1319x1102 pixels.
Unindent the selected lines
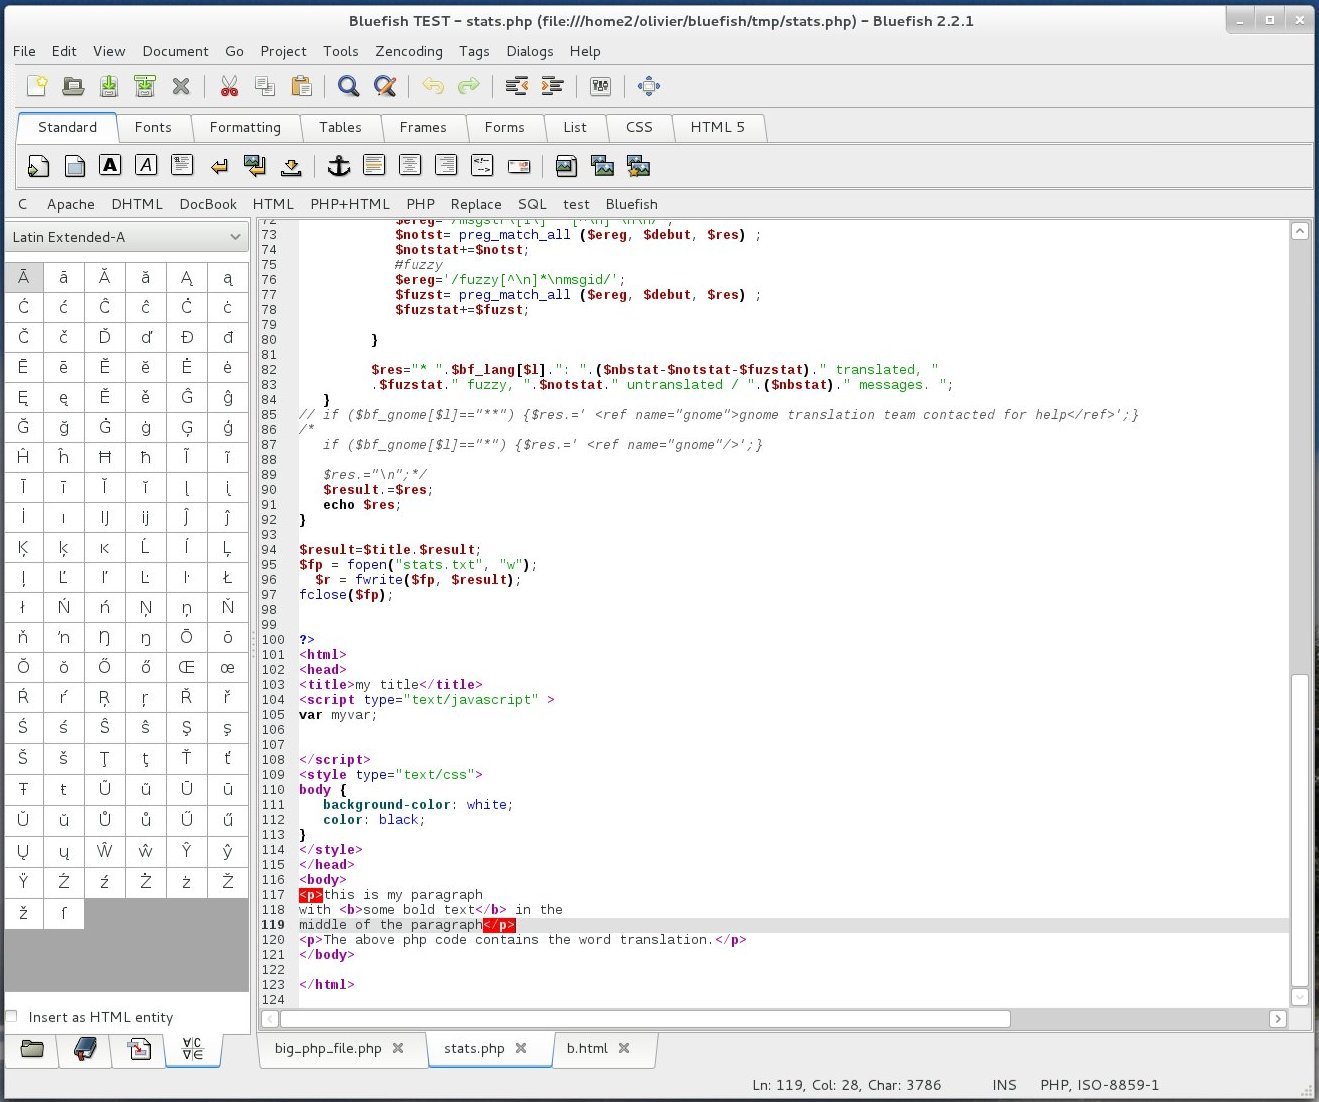pos(516,86)
